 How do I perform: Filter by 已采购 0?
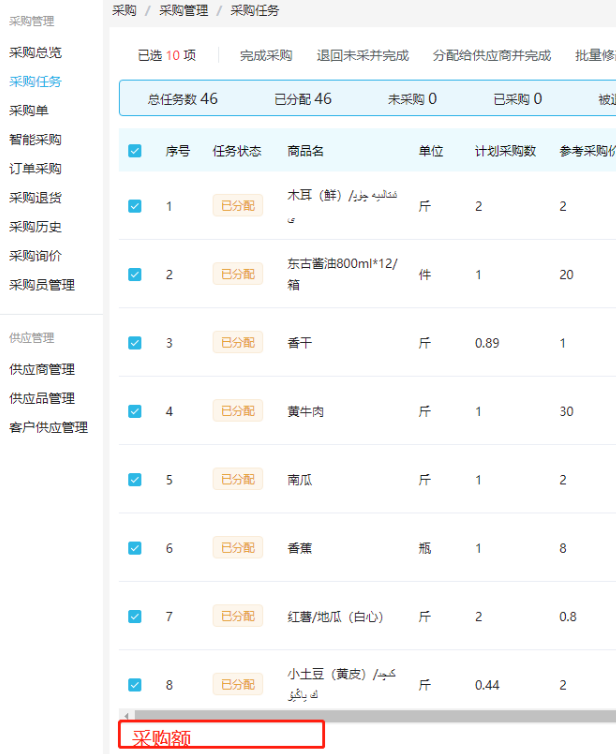pyautogui.click(x=518, y=99)
